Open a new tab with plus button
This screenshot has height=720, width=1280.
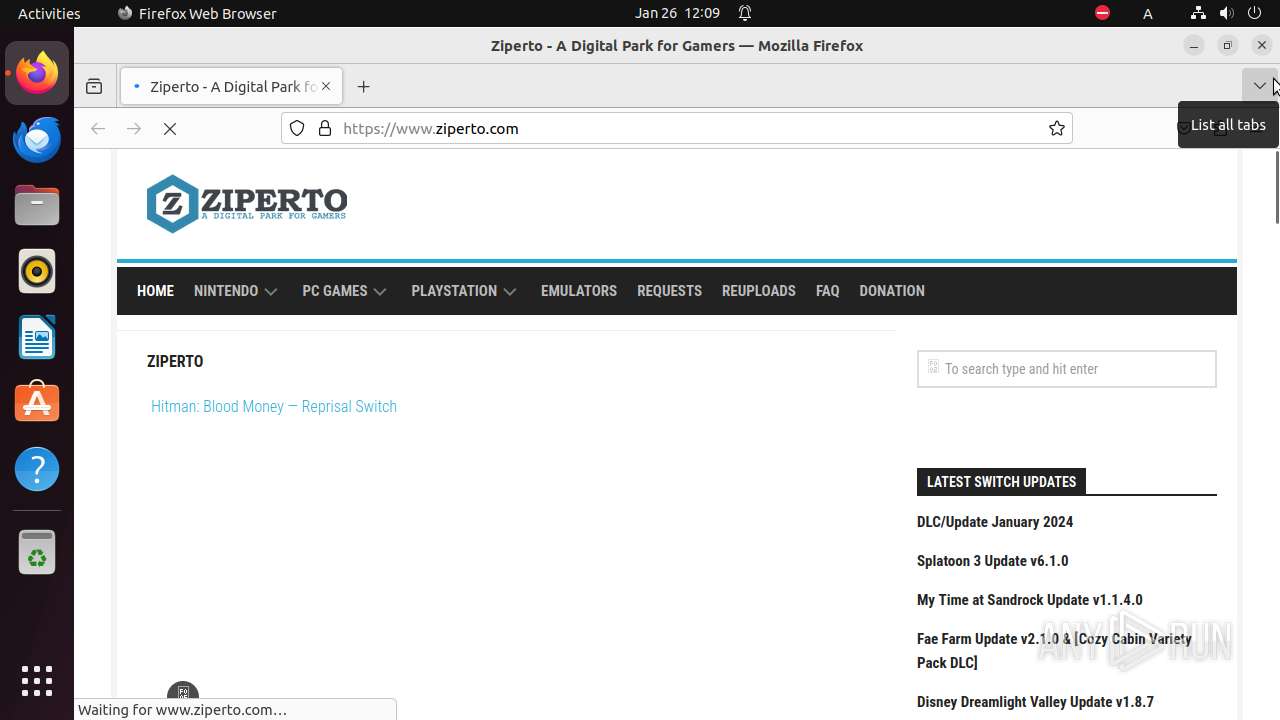(x=363, y=87)
